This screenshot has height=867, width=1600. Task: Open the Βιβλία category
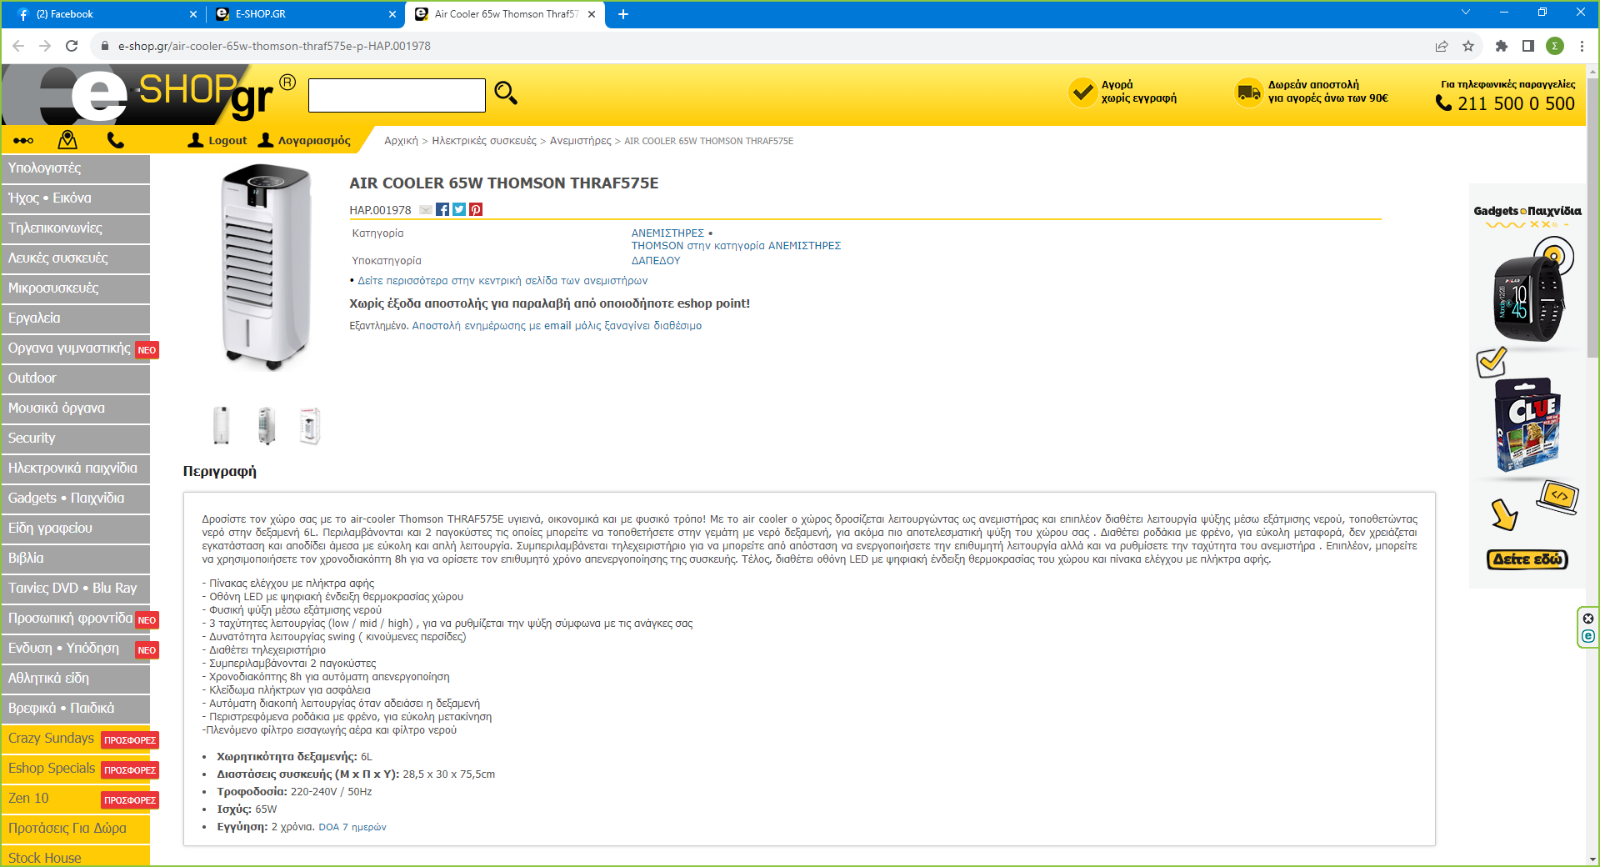pos(76,558)
